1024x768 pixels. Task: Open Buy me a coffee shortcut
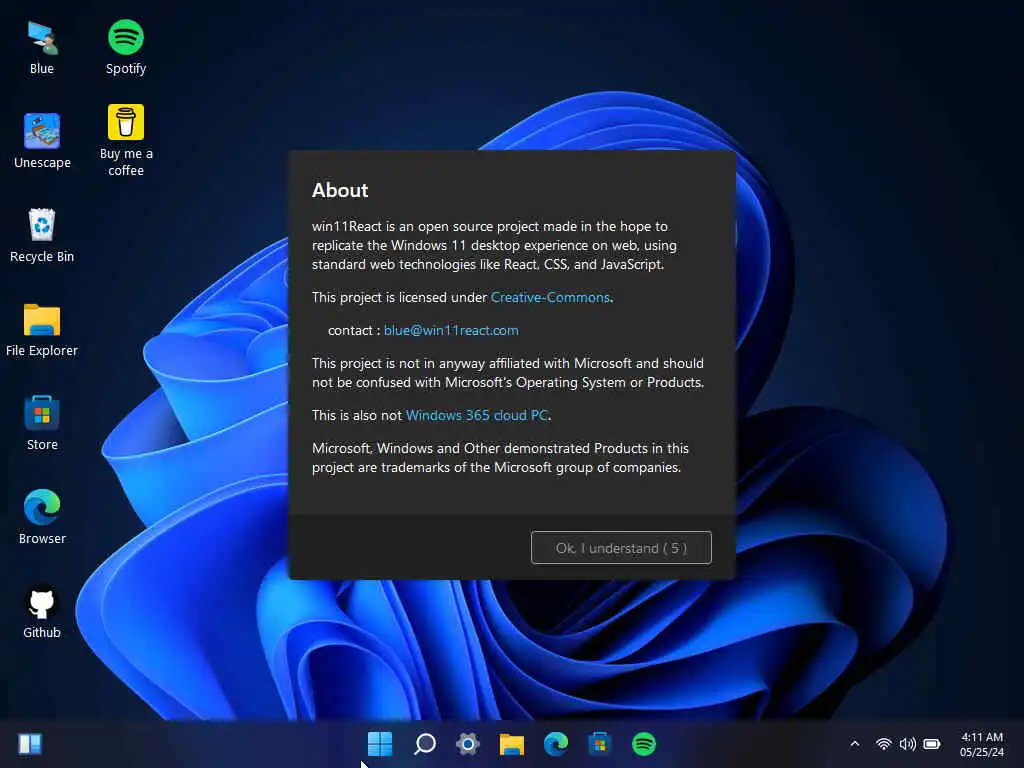[125, 140]
